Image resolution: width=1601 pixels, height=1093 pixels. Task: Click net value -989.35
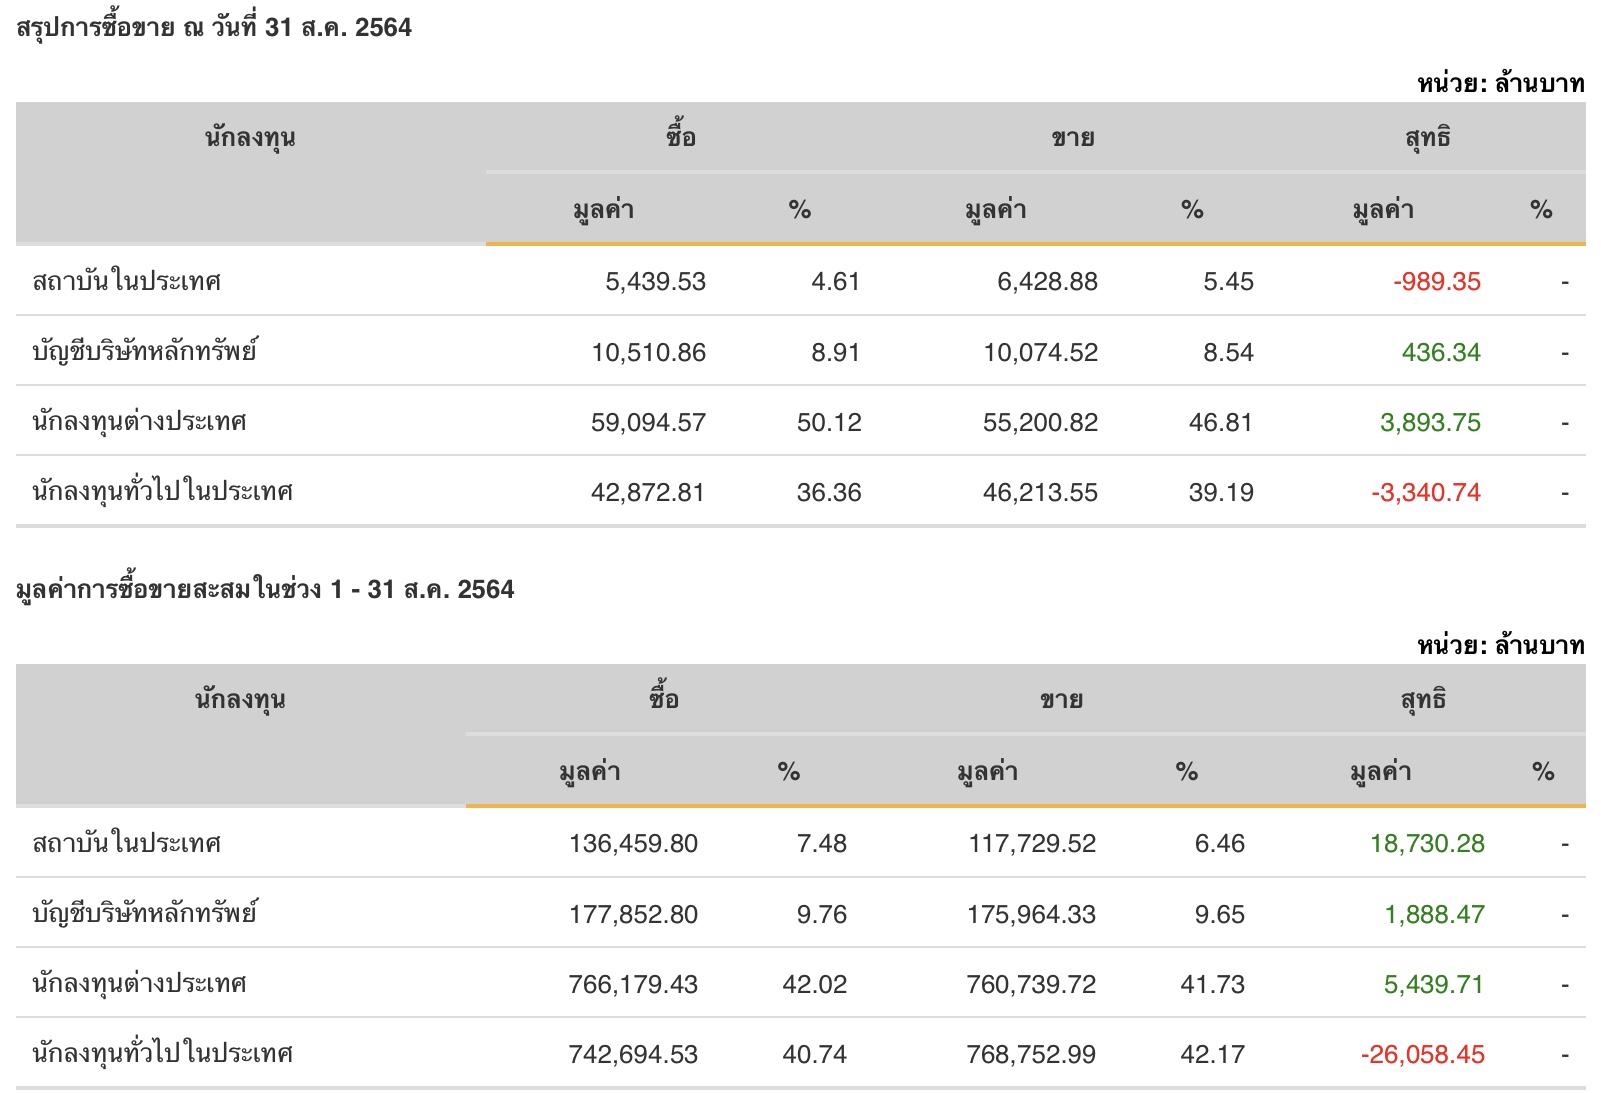pyautogui.click(x=1437, y=282)
